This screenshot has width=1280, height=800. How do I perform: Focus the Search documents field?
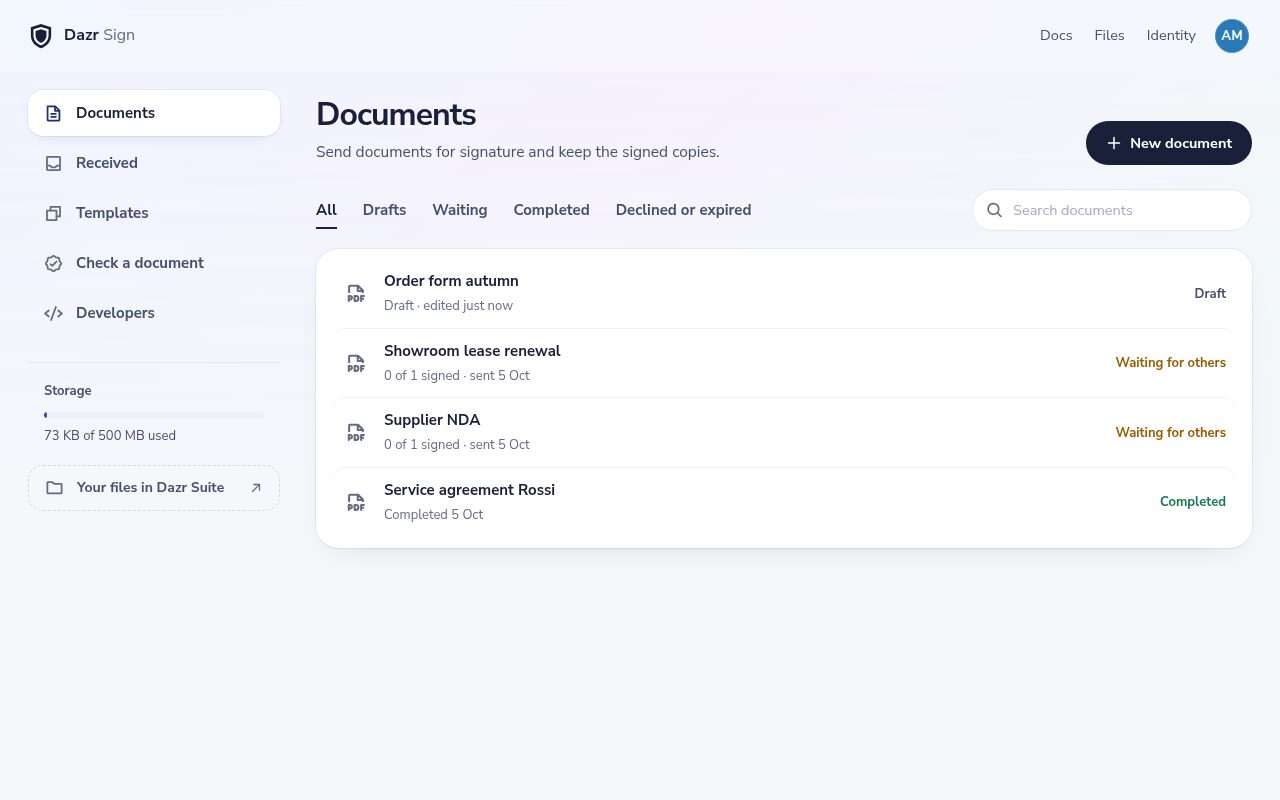pyautogui.click(x=1112, y=210)
